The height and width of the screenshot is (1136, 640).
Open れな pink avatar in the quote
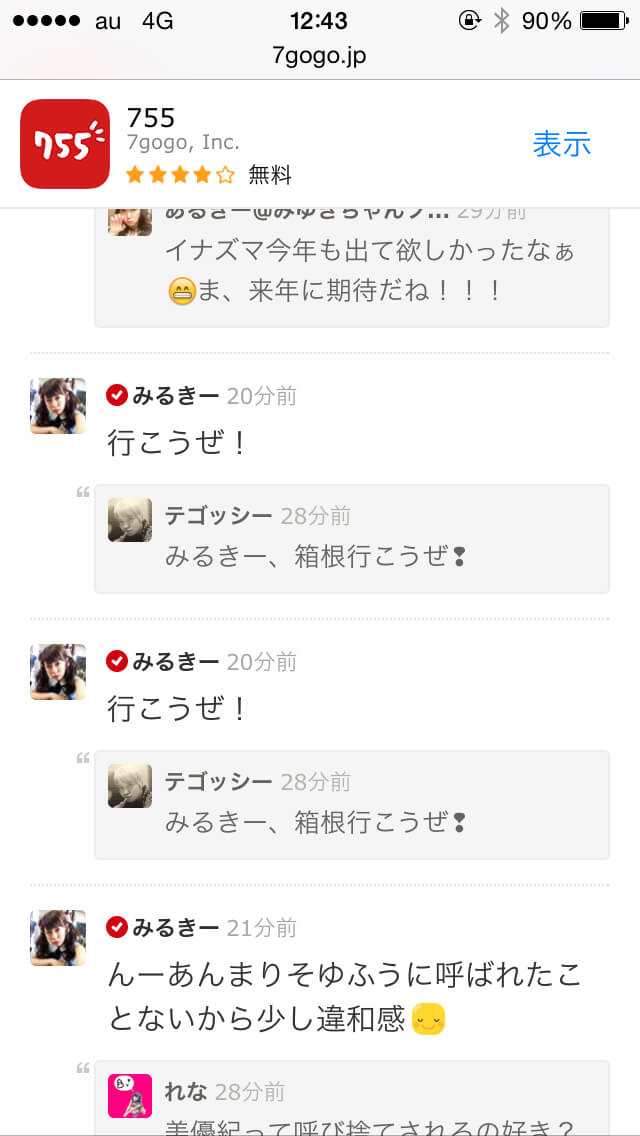click(130, 1095)
